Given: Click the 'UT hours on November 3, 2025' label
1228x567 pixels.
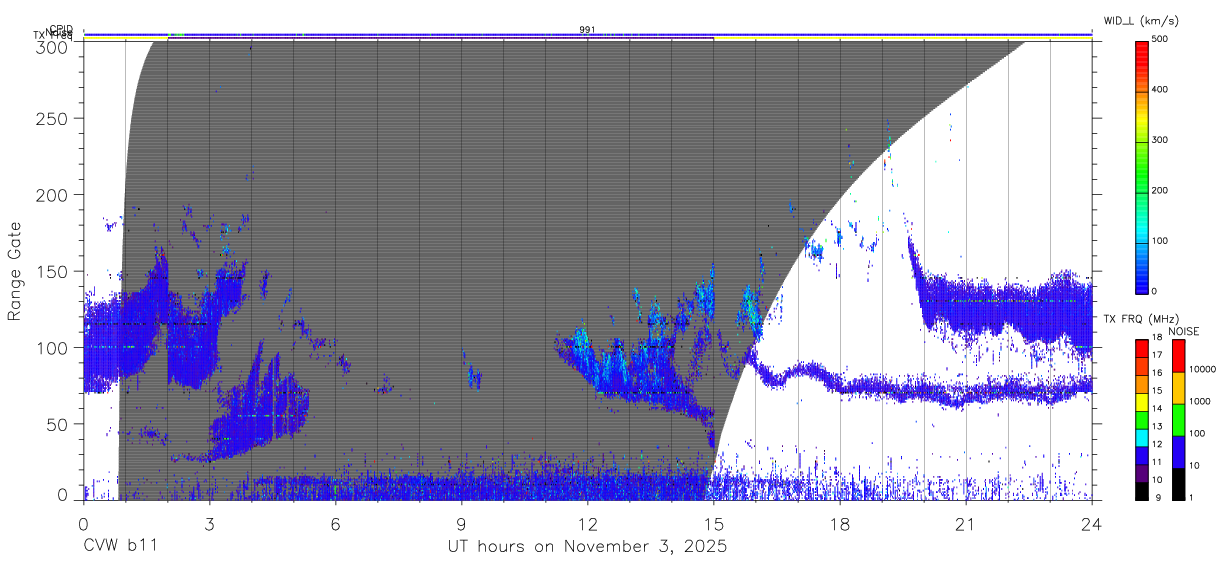Looking at the screenshot, I should pos(587,547).
